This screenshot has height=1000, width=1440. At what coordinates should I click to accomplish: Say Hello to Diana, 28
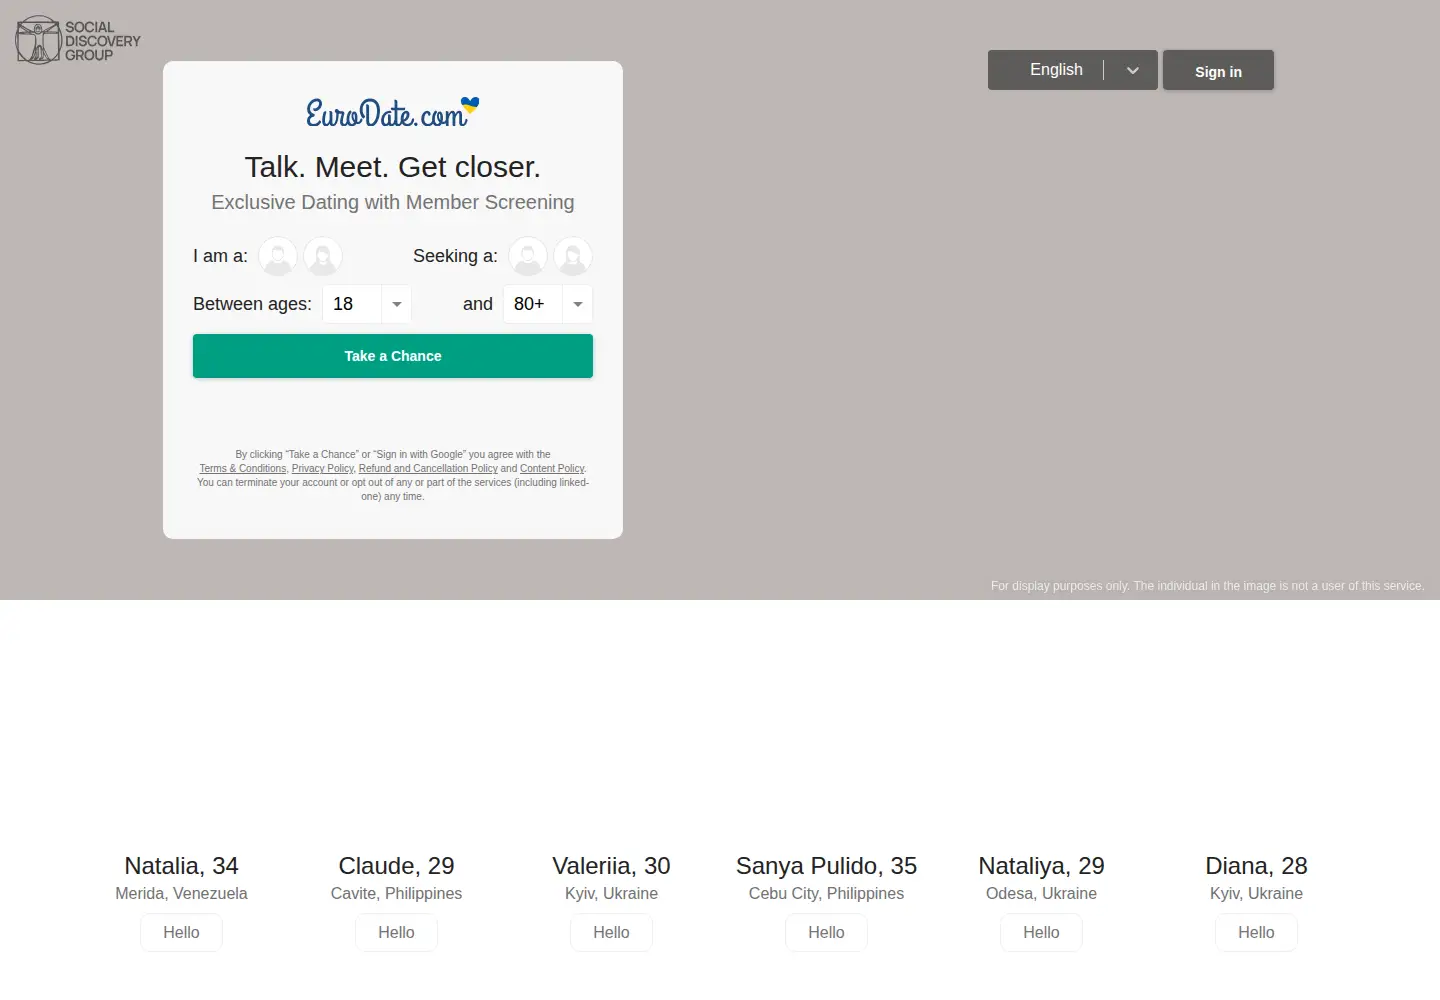[1256, 932]
